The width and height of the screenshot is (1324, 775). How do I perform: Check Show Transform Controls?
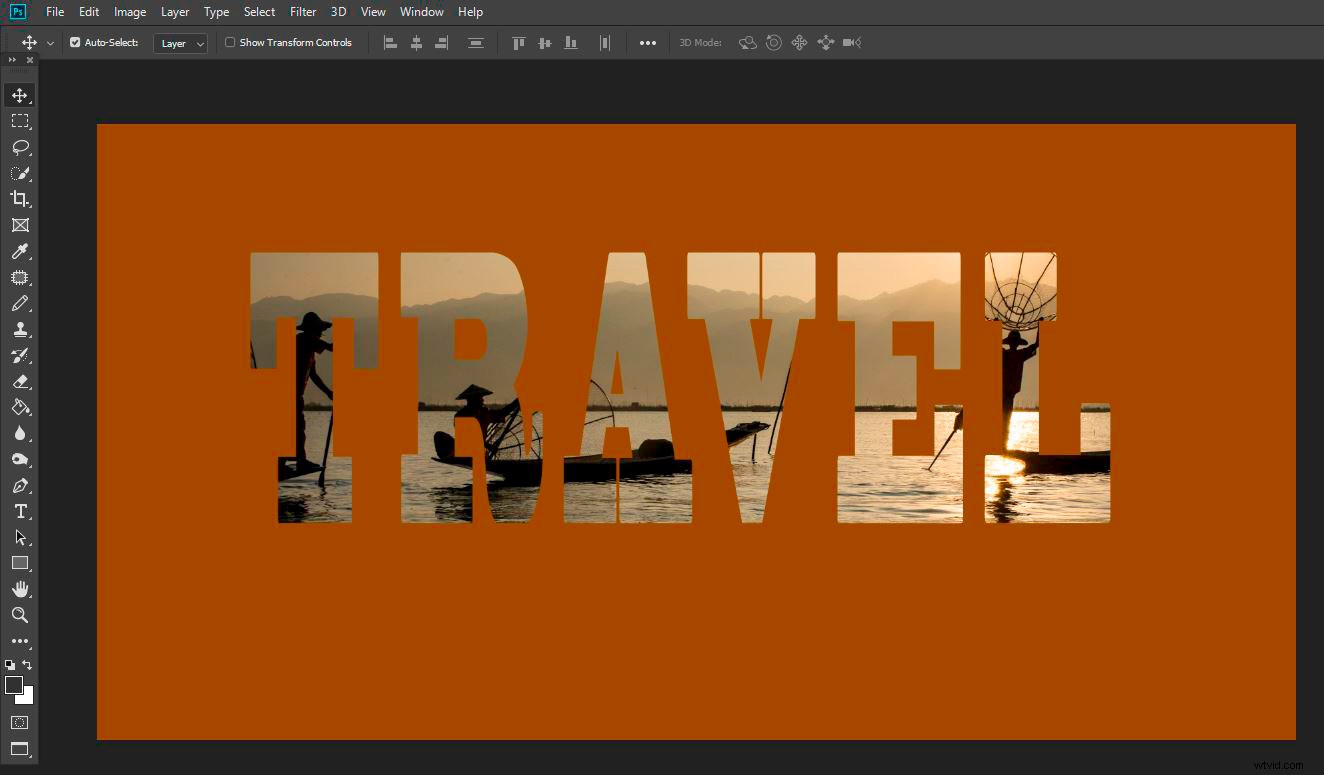click(x=229, y=42)
